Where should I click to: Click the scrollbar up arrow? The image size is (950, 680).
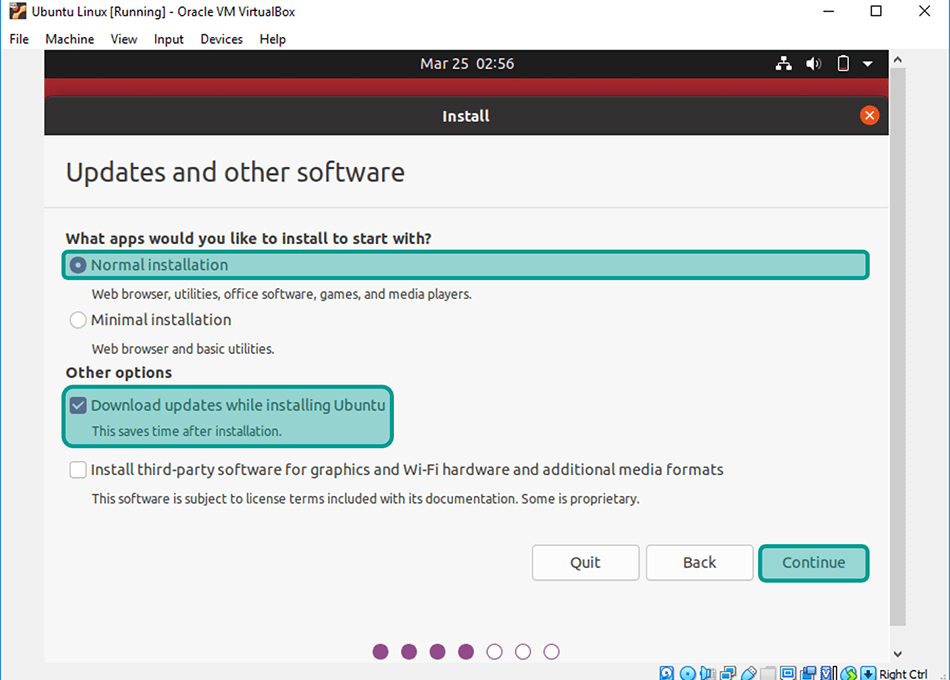pos(898,59)
